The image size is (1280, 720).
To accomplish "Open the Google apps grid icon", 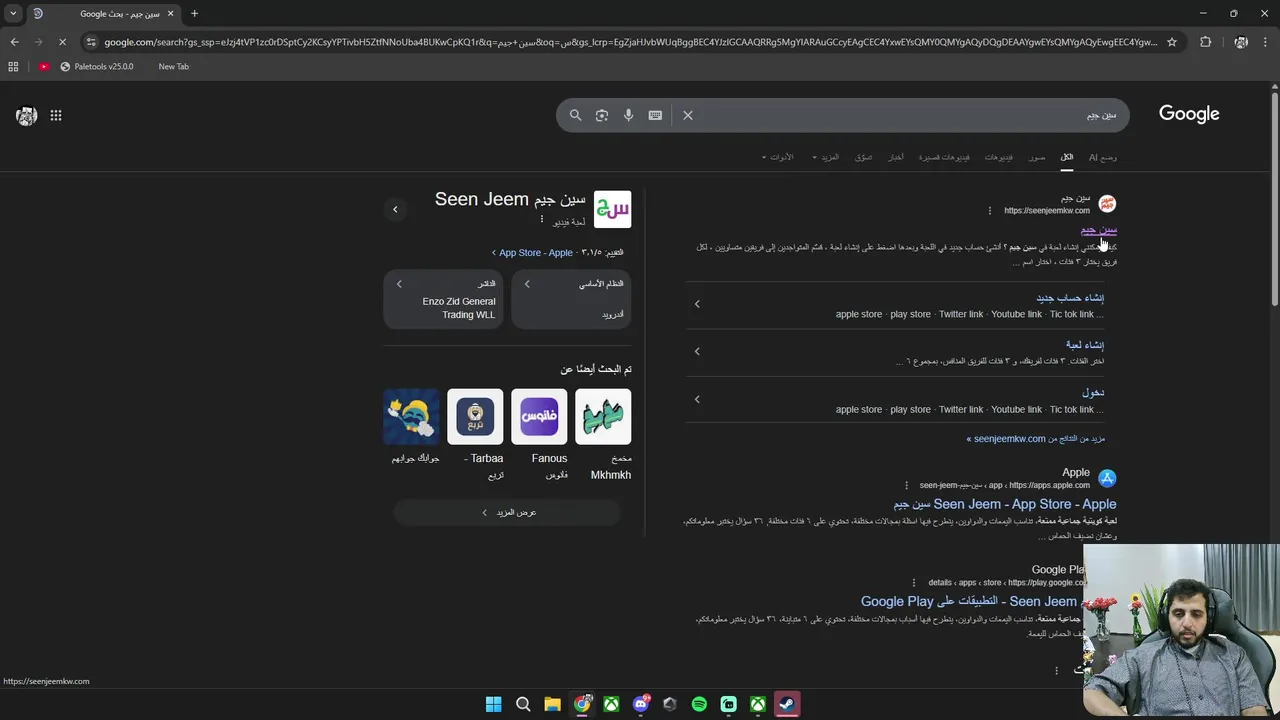I will tap(56, 115).
